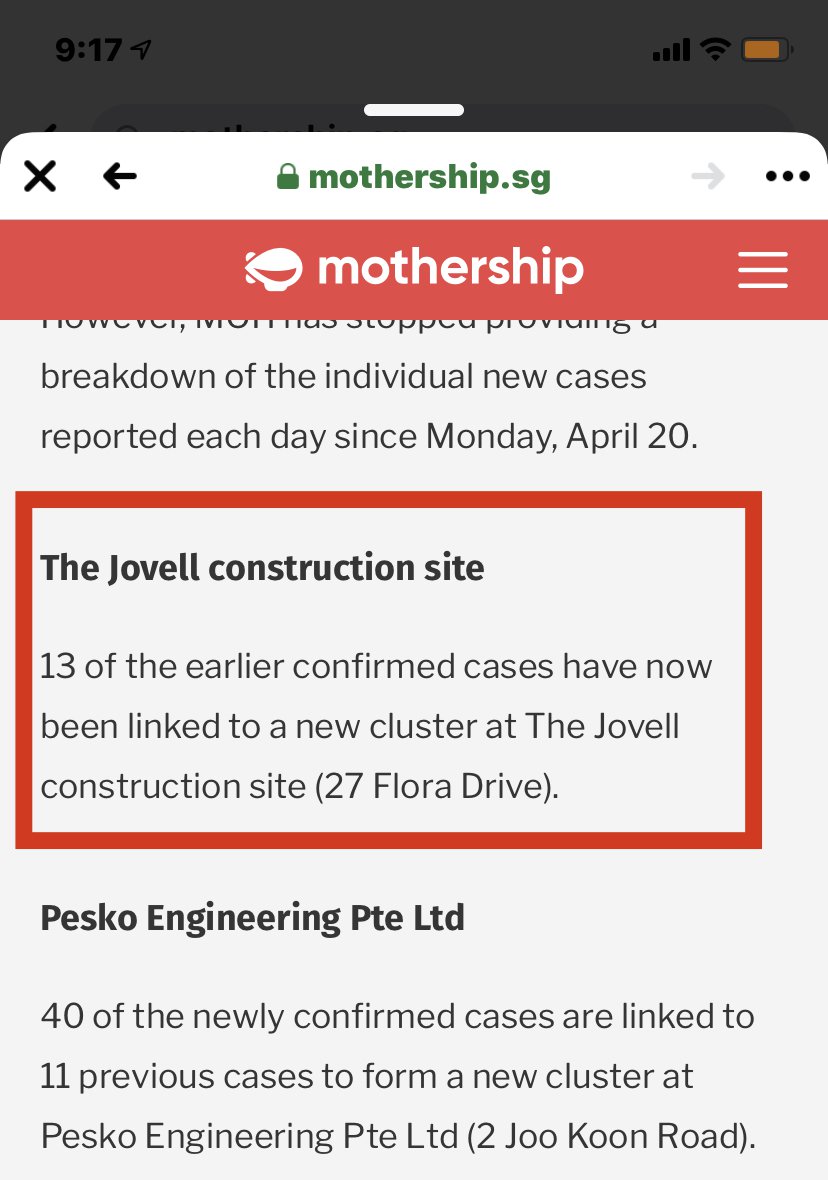Viewport: 828px width, 1180px height.
Task: Tap the mothership bowl logo icon
Action: [273, 269]
